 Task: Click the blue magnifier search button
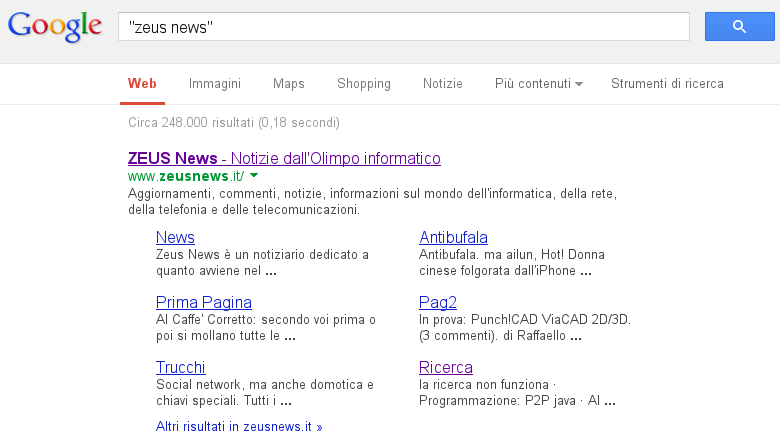pos(739,26)
